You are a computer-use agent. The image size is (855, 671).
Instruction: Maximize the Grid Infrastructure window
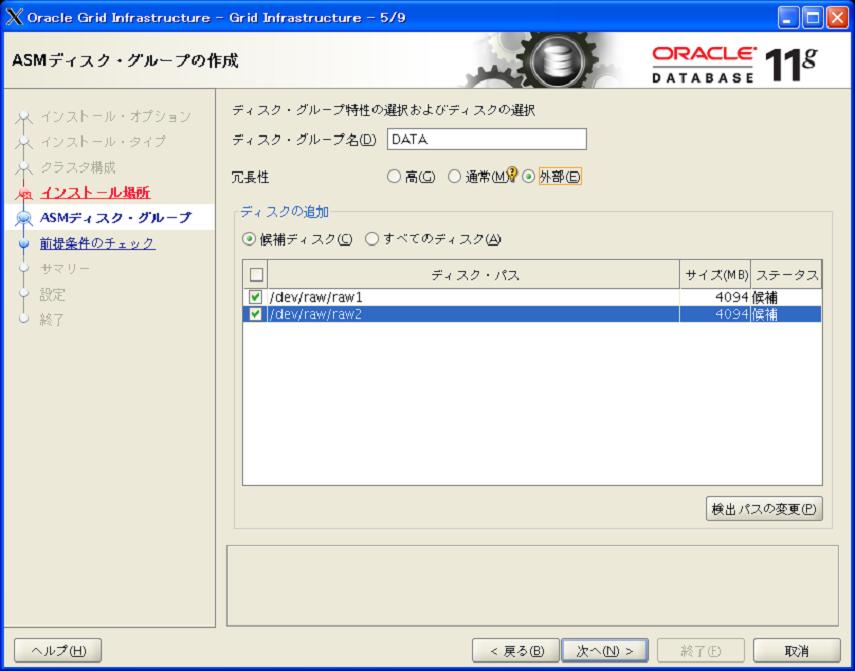click(812, 18)
